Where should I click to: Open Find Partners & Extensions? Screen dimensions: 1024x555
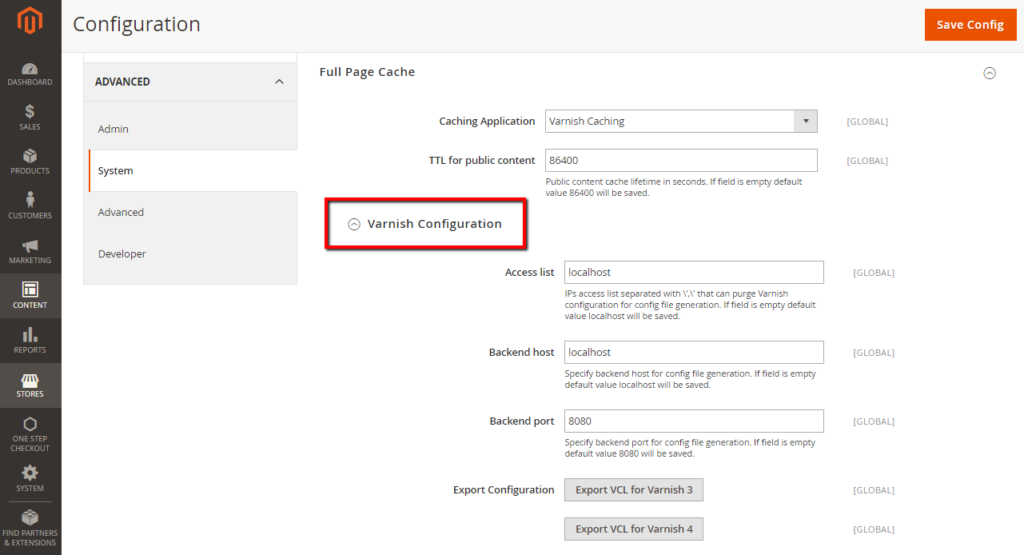point(30,528)
